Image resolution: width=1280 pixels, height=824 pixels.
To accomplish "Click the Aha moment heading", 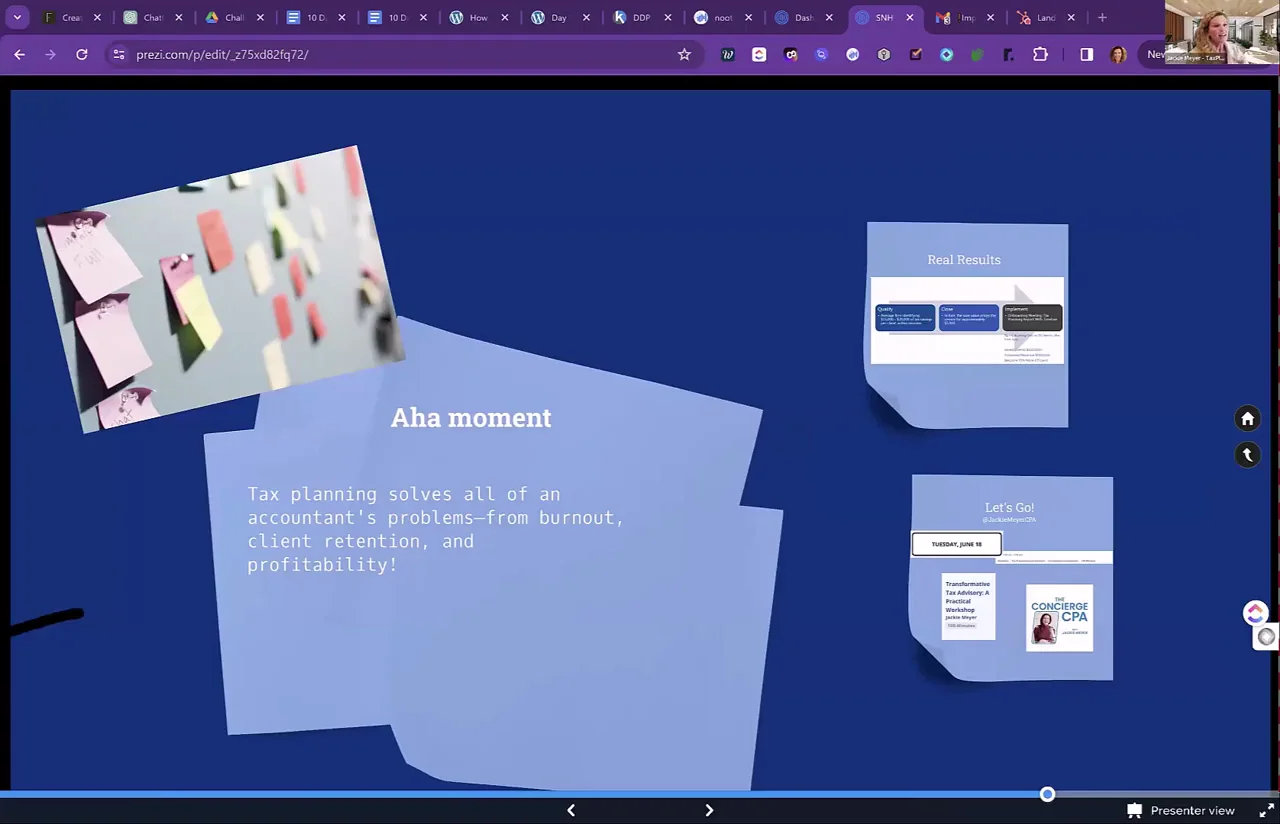I will click(470, 417).
